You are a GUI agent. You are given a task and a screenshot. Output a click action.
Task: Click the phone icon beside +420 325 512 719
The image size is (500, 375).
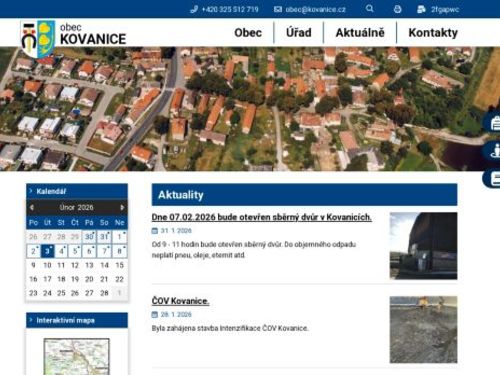click(x=194, y=9)
